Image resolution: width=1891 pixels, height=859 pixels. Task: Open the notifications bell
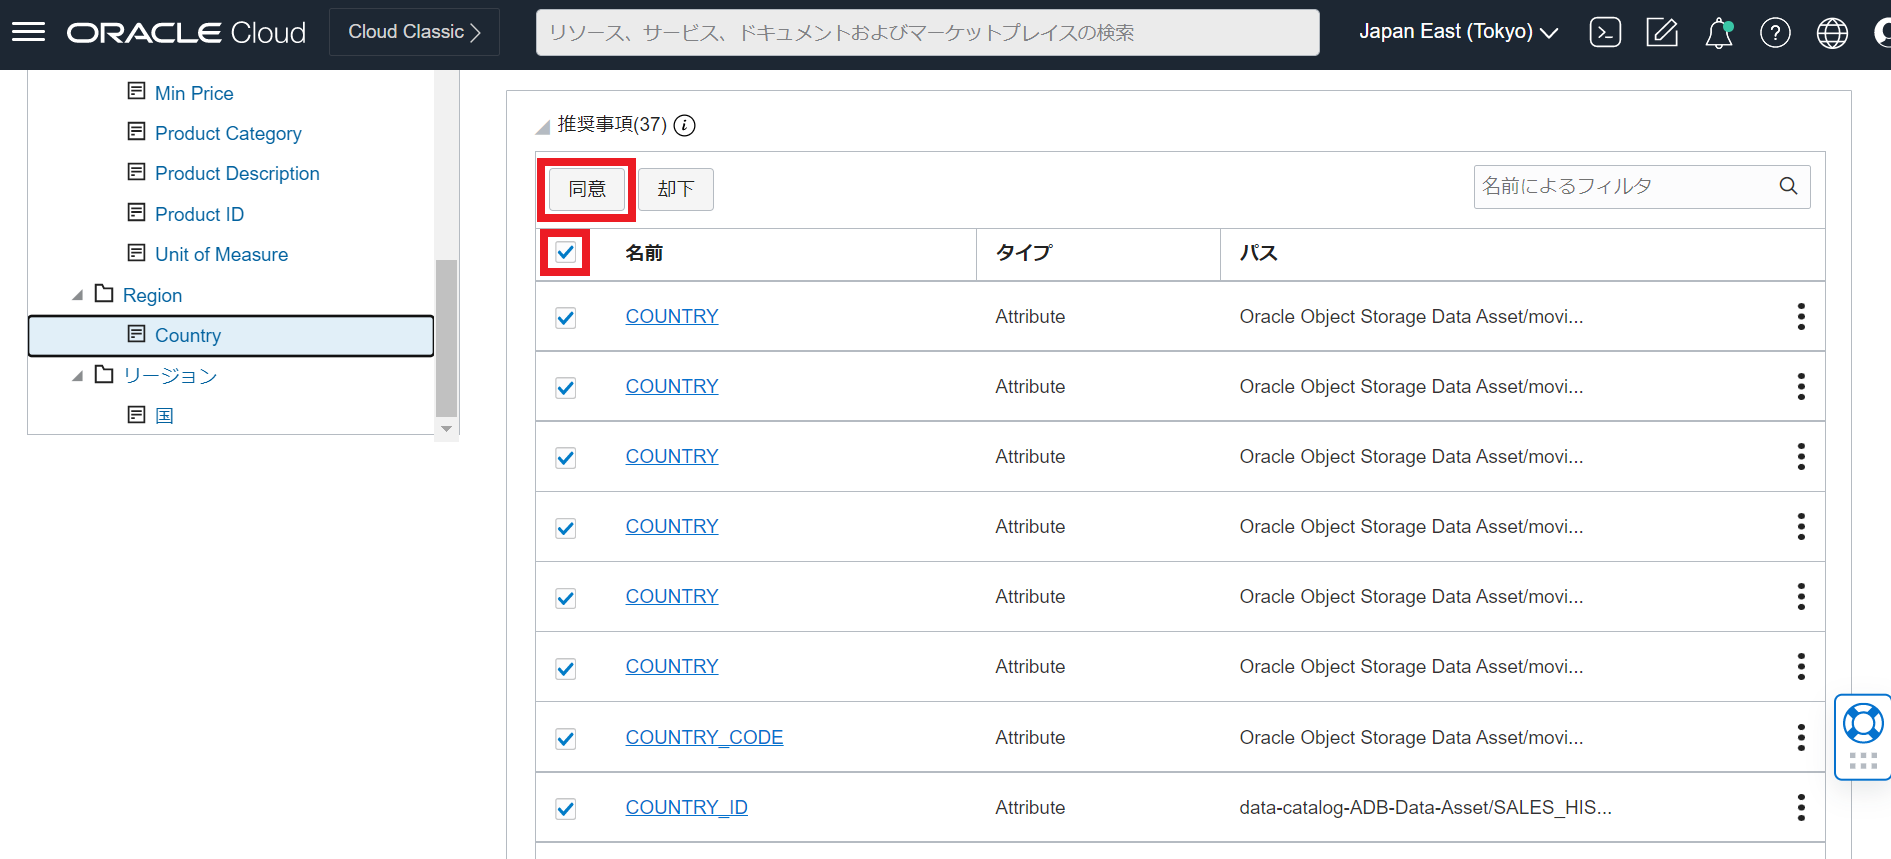[x=1718, y=33]
